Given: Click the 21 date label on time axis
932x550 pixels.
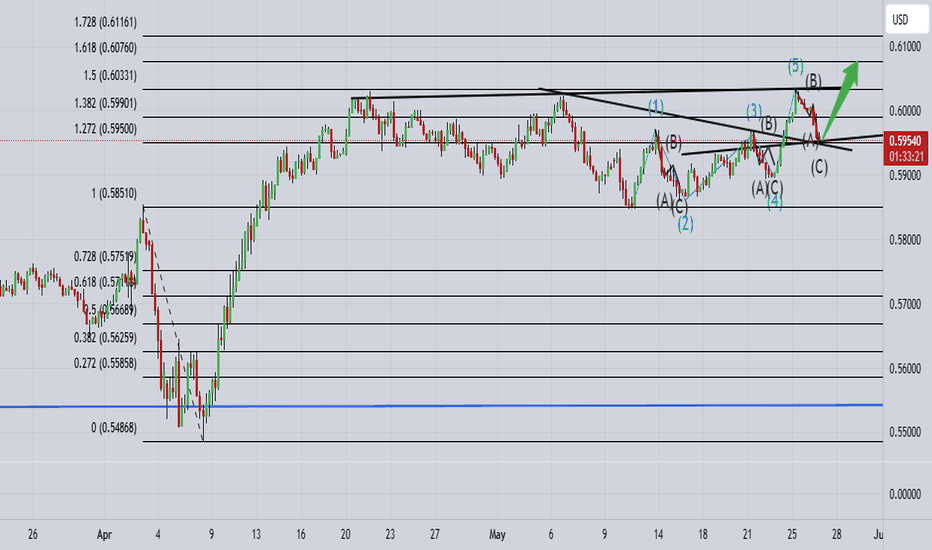Looking at the screenshot, I should [747, 535].
